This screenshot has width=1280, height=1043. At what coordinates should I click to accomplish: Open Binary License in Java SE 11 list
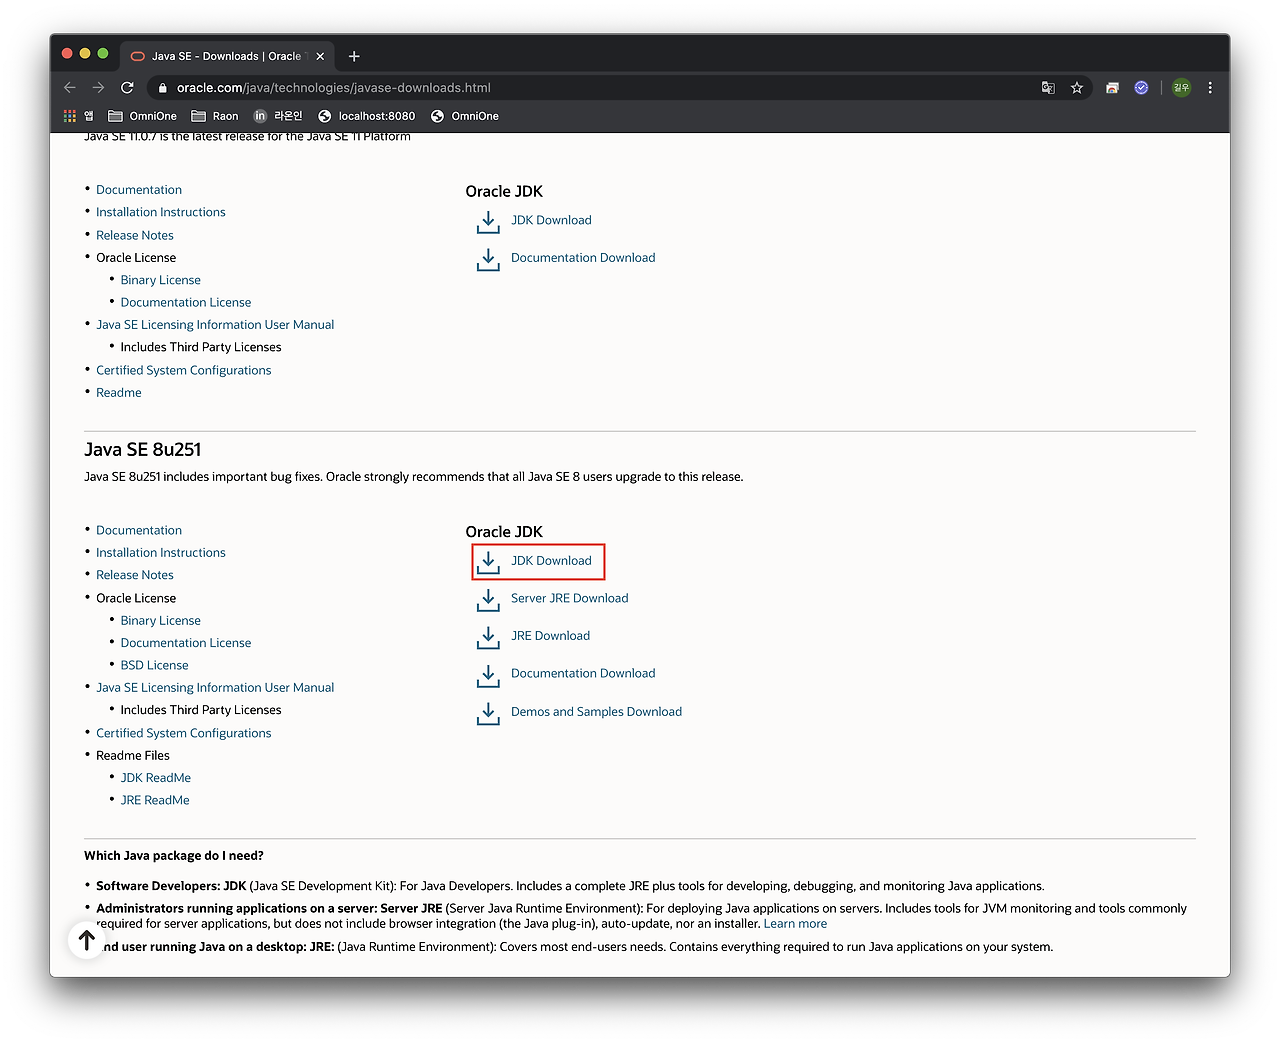(x=161, y=280)
